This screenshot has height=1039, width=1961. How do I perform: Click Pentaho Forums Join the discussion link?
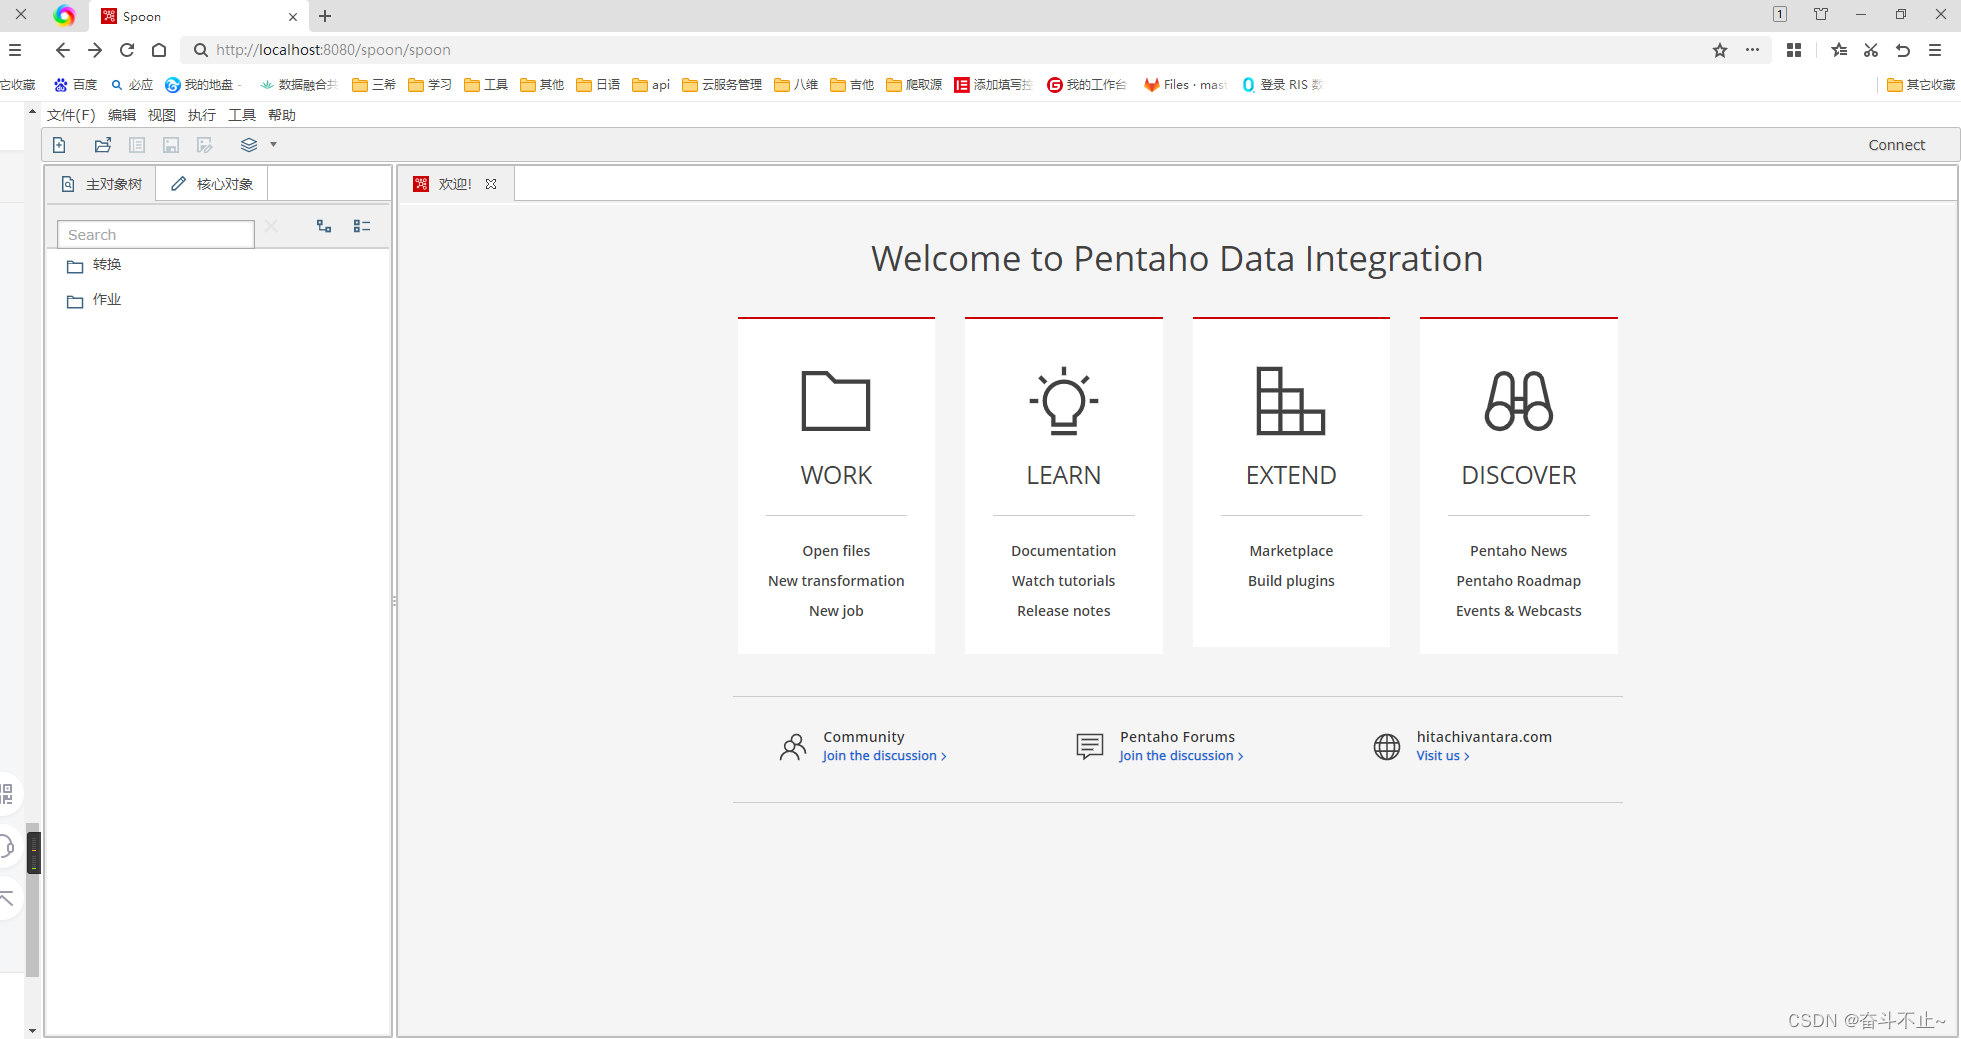[1181, 756]
